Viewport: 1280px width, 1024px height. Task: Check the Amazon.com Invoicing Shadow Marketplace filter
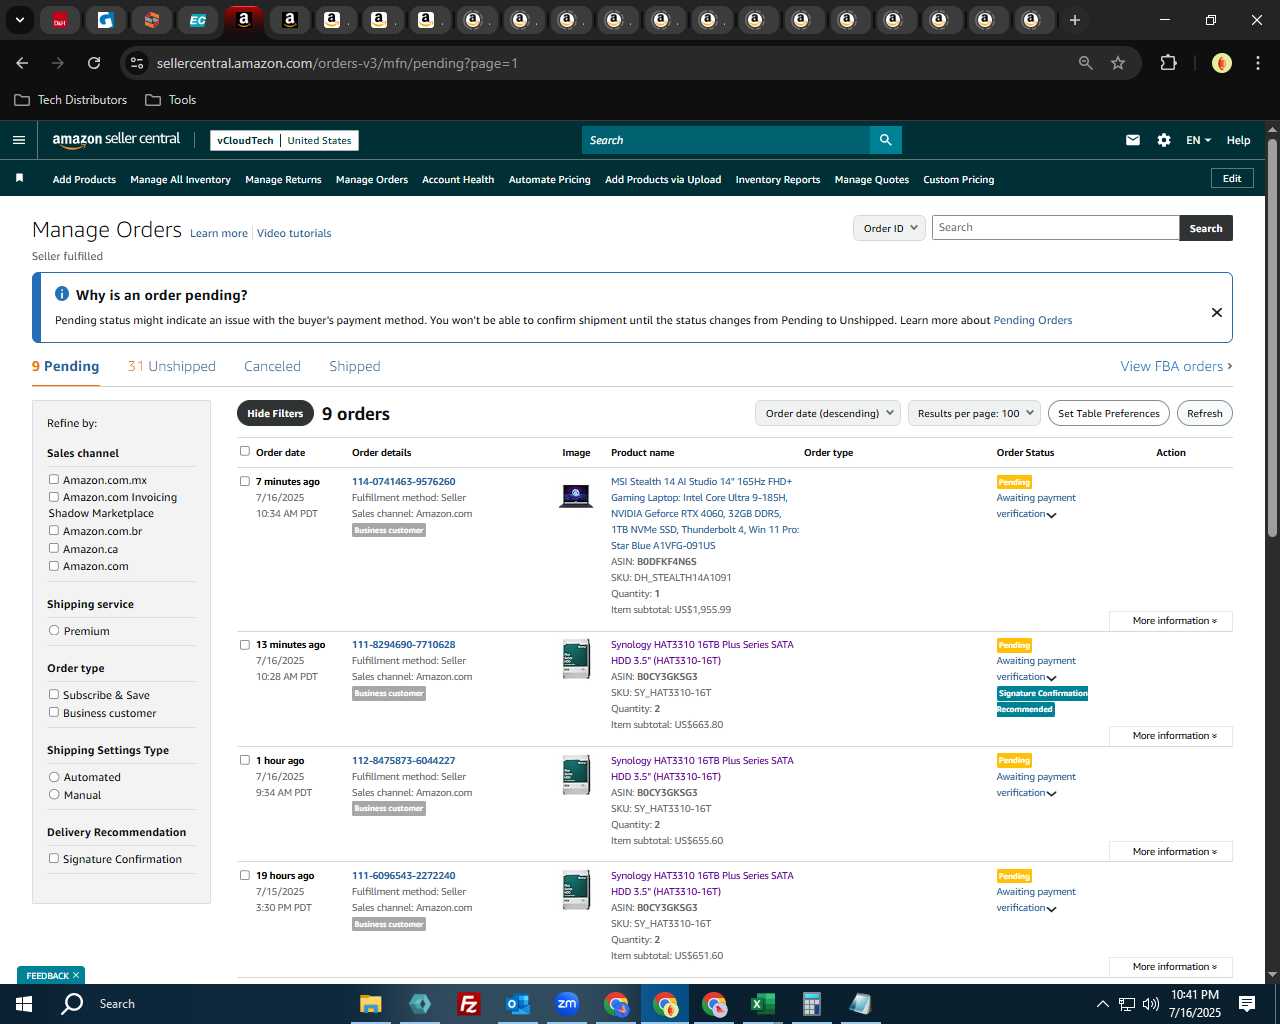click(54, 496)
